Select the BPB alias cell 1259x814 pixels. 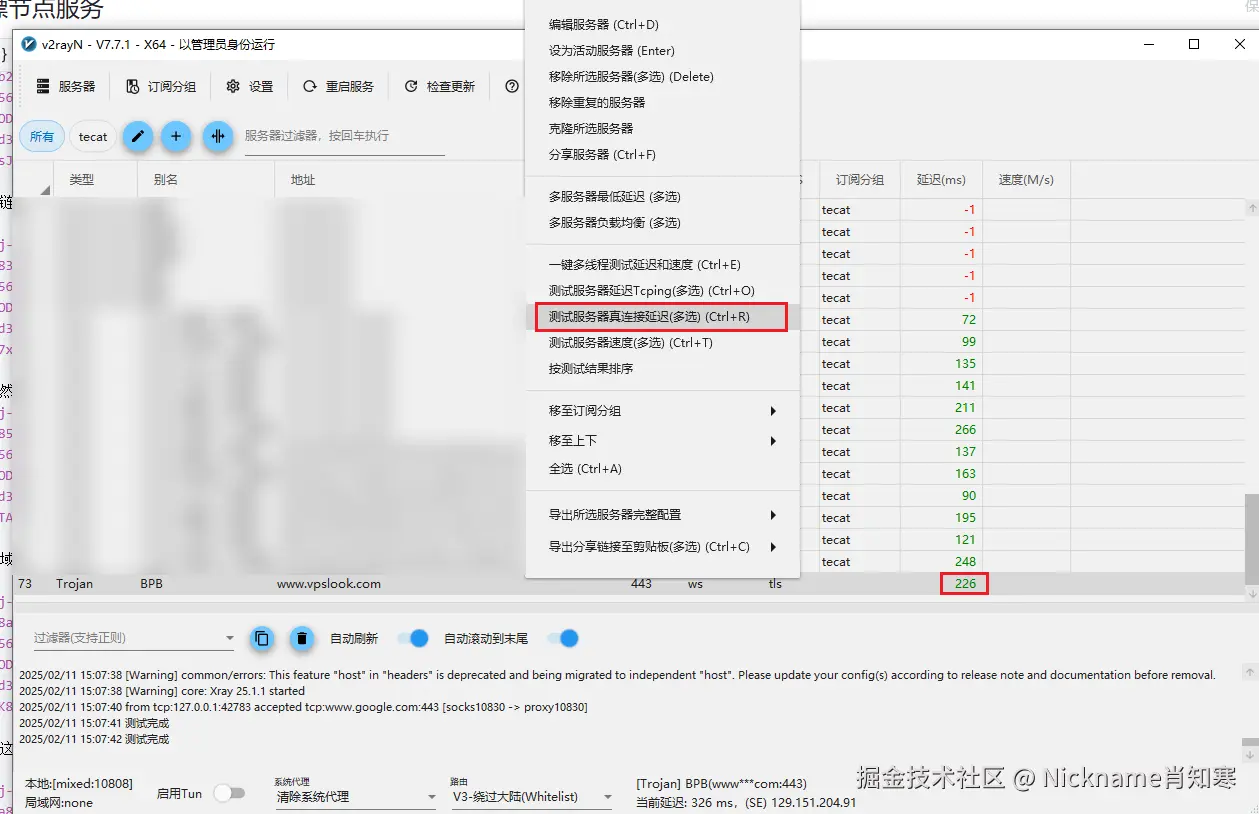tap(151, 584)
